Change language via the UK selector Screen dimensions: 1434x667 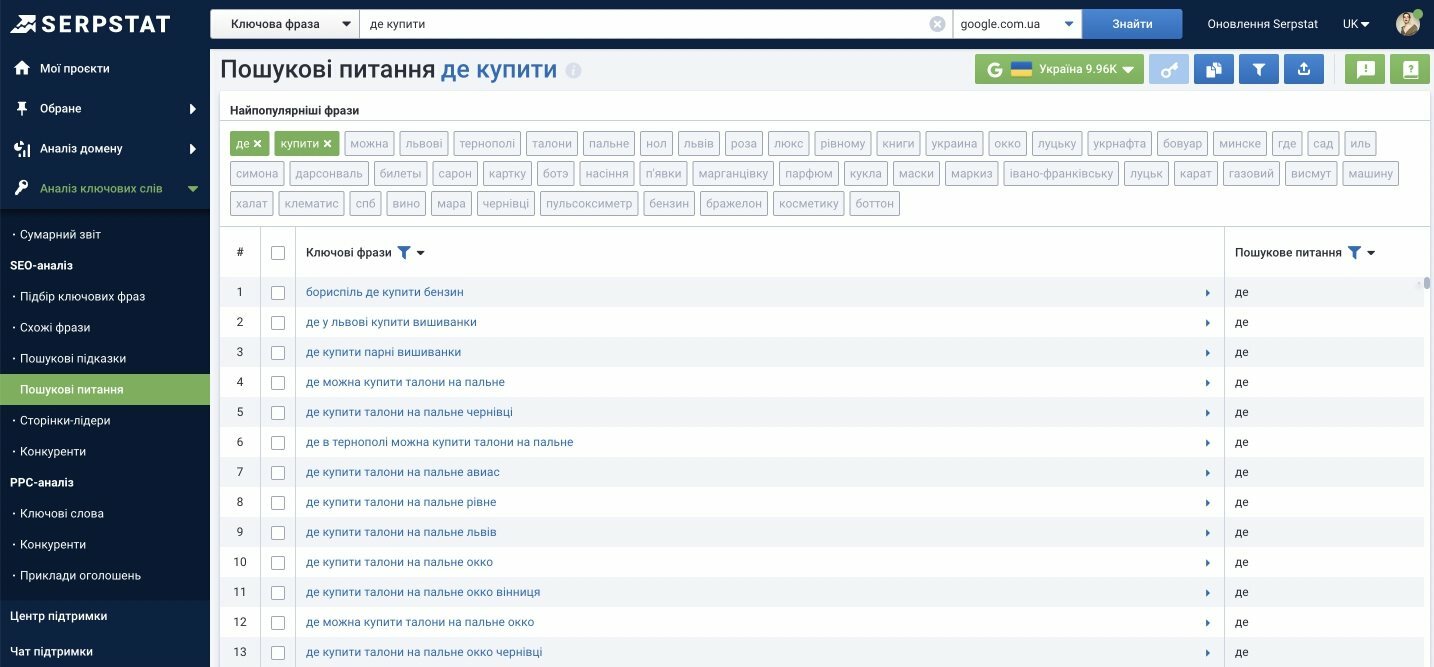1354,22
